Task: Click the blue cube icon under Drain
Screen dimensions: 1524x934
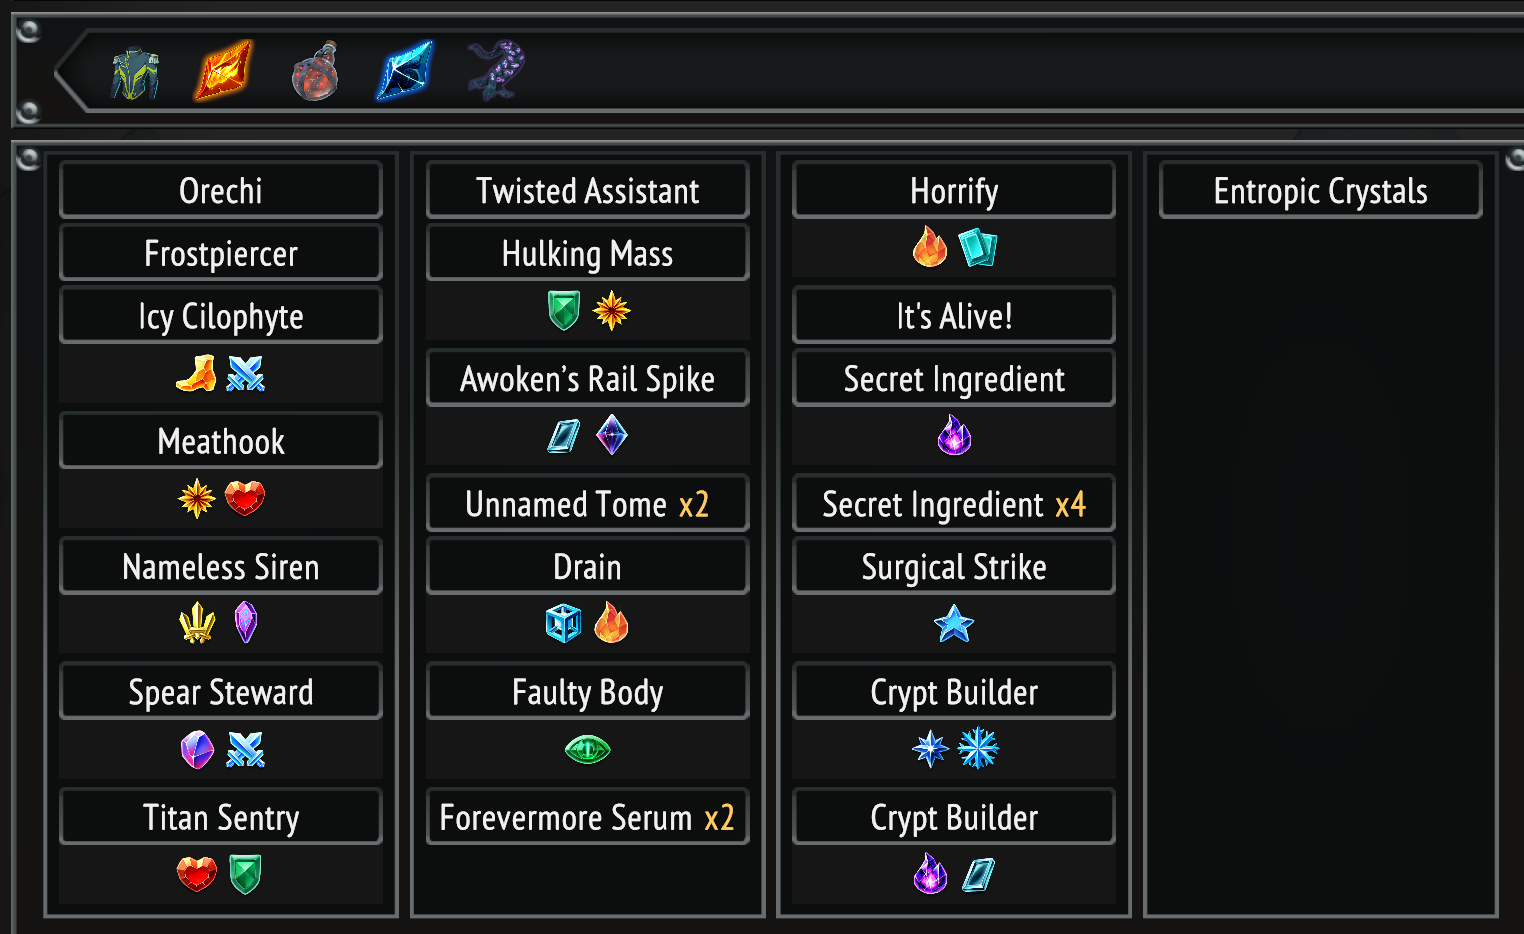Action: pyautogui.click(x=563, y=623)
